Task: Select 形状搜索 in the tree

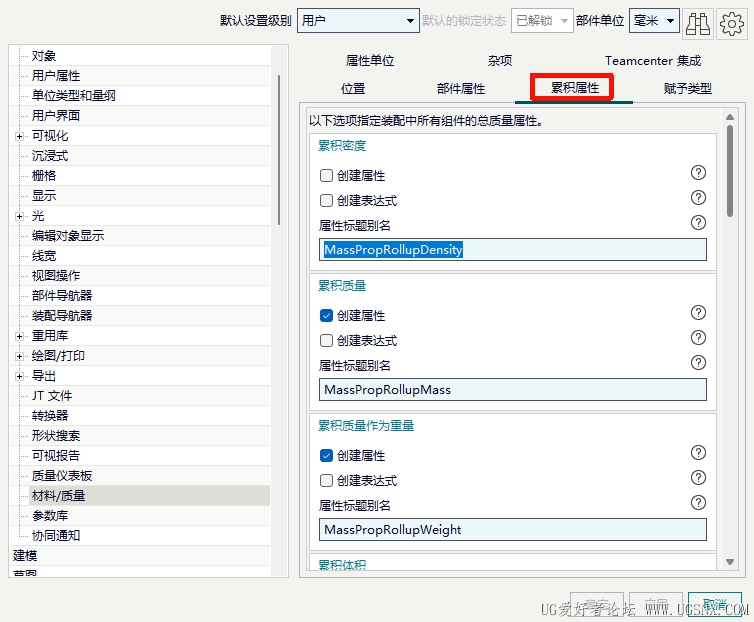Action: coord(56,436)
